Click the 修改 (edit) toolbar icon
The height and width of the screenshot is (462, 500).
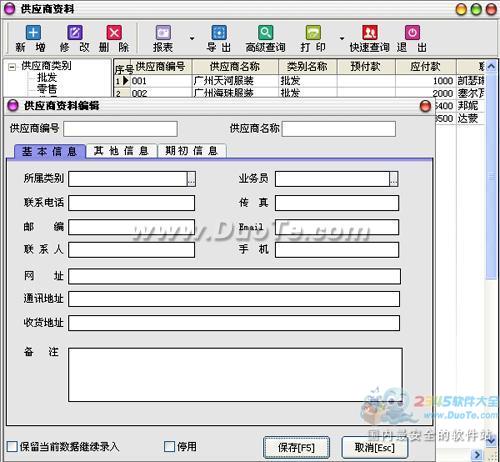pyautogui.click(x=75, y=33)
